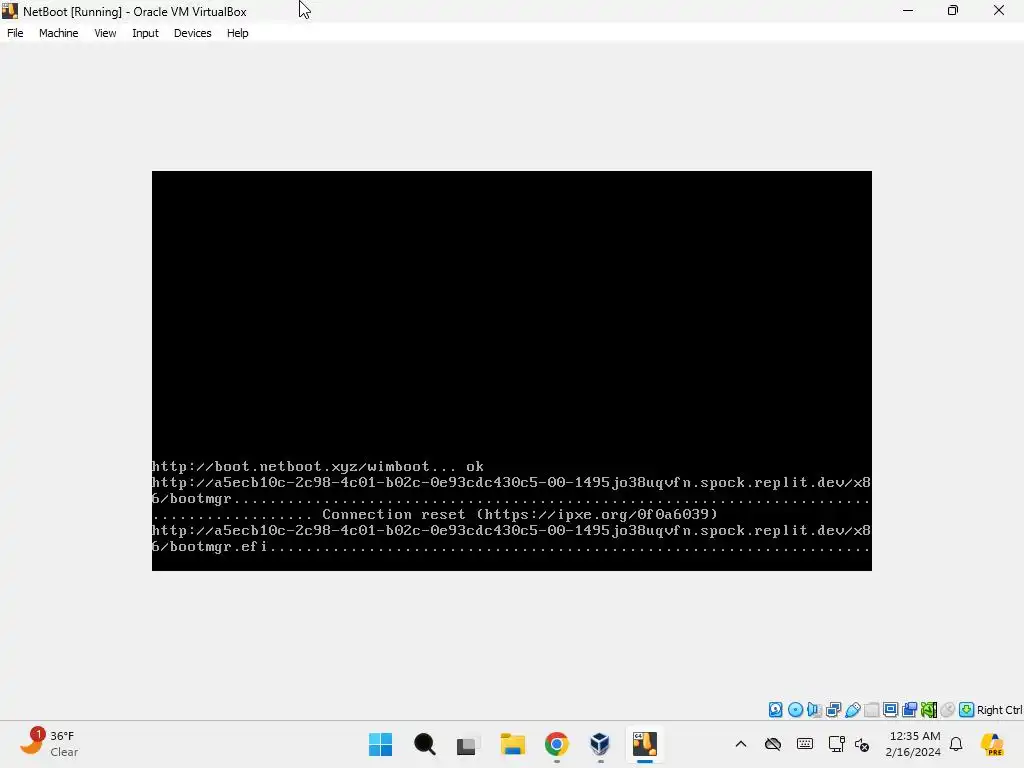The image size is (1024, 768).
Task: Click the VirtualBox window title icon
Action: [x=10, y=11]
